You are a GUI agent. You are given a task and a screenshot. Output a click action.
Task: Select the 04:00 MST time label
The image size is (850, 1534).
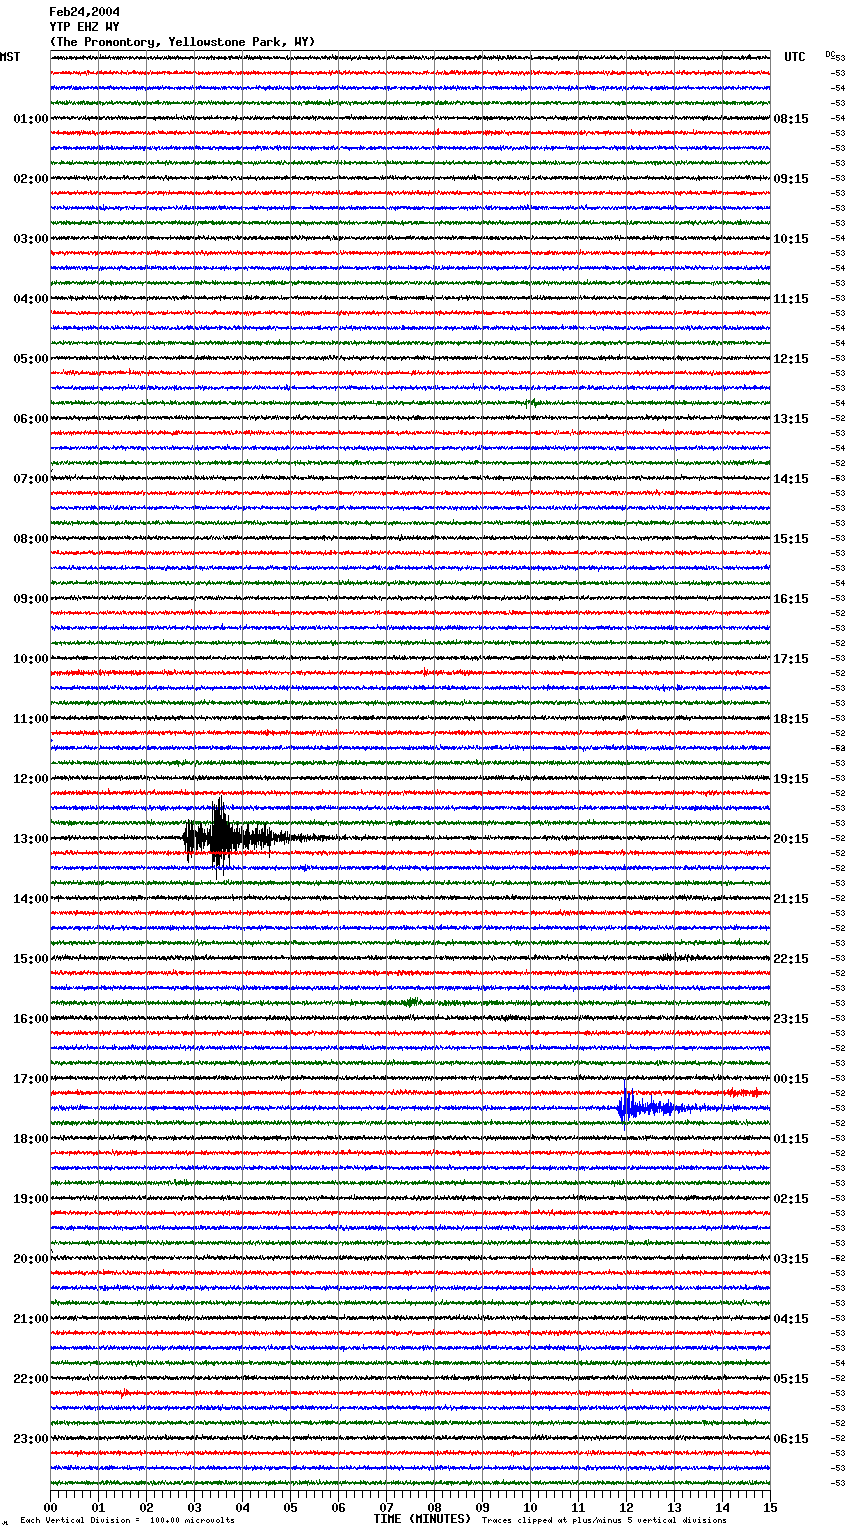click(31, 299)
